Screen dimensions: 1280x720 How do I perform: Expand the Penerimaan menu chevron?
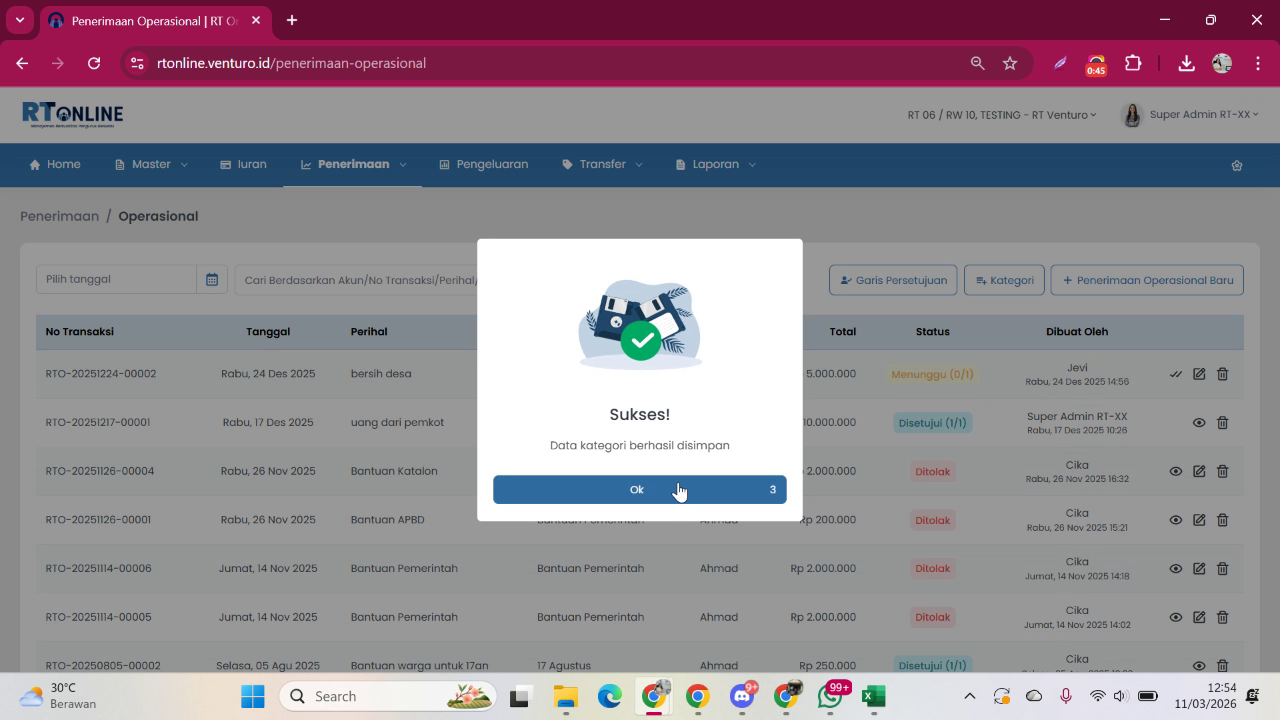point(403,165)
